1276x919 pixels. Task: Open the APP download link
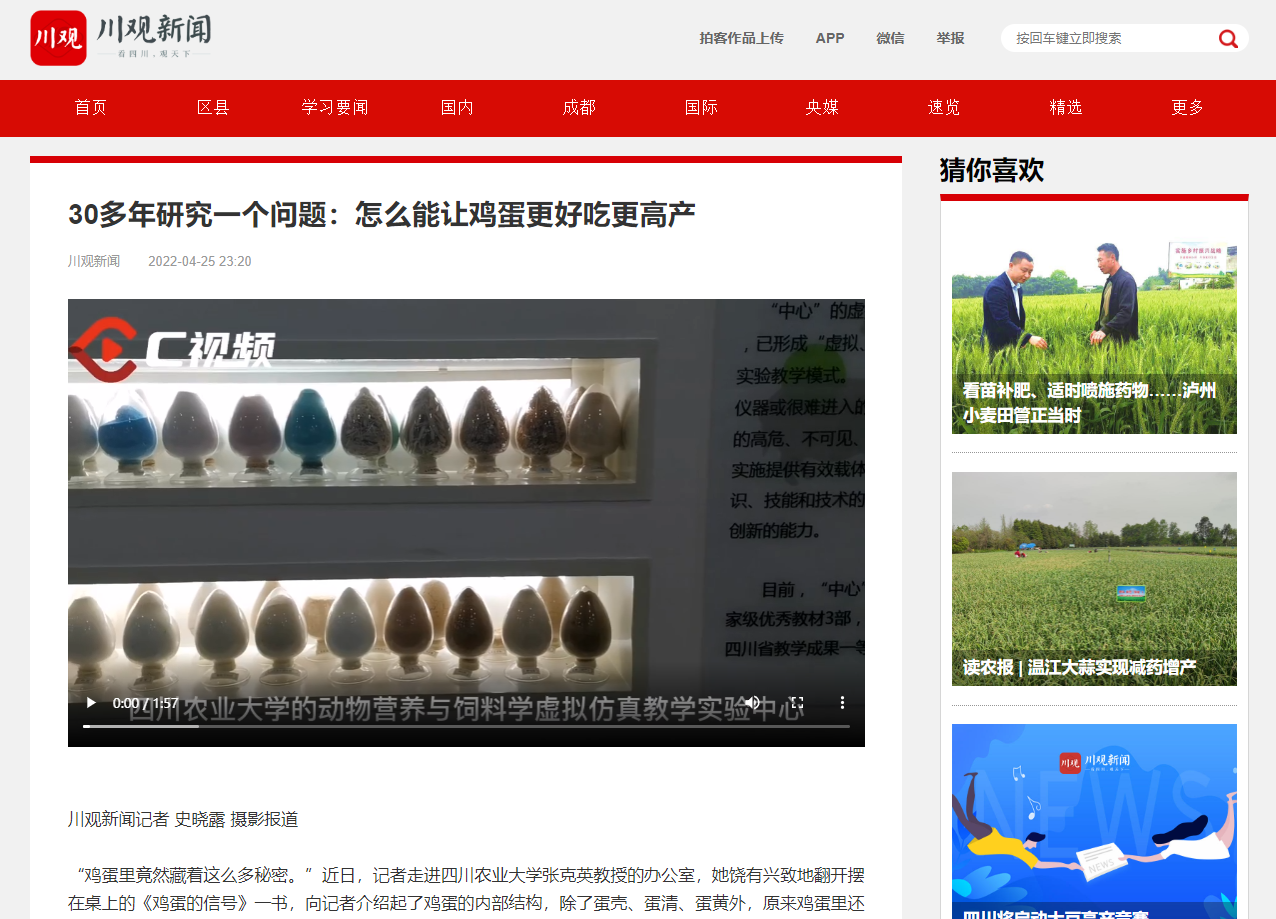coord(830,38)
